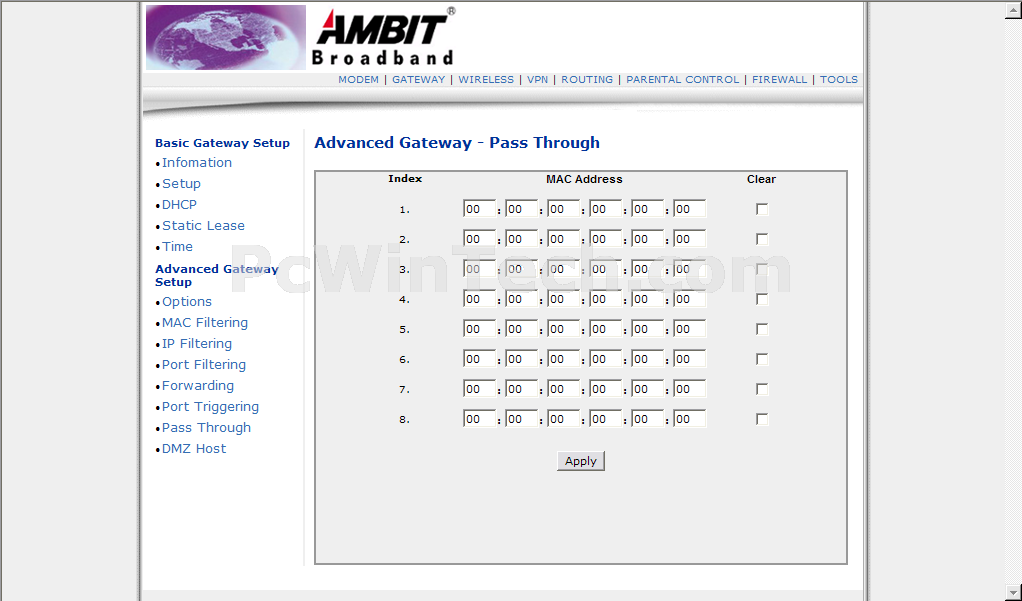The width and height of the screenshot is (1022, 601).
Task: Focus fourth MAC octet field of row 6
Action: pos(606,359)
